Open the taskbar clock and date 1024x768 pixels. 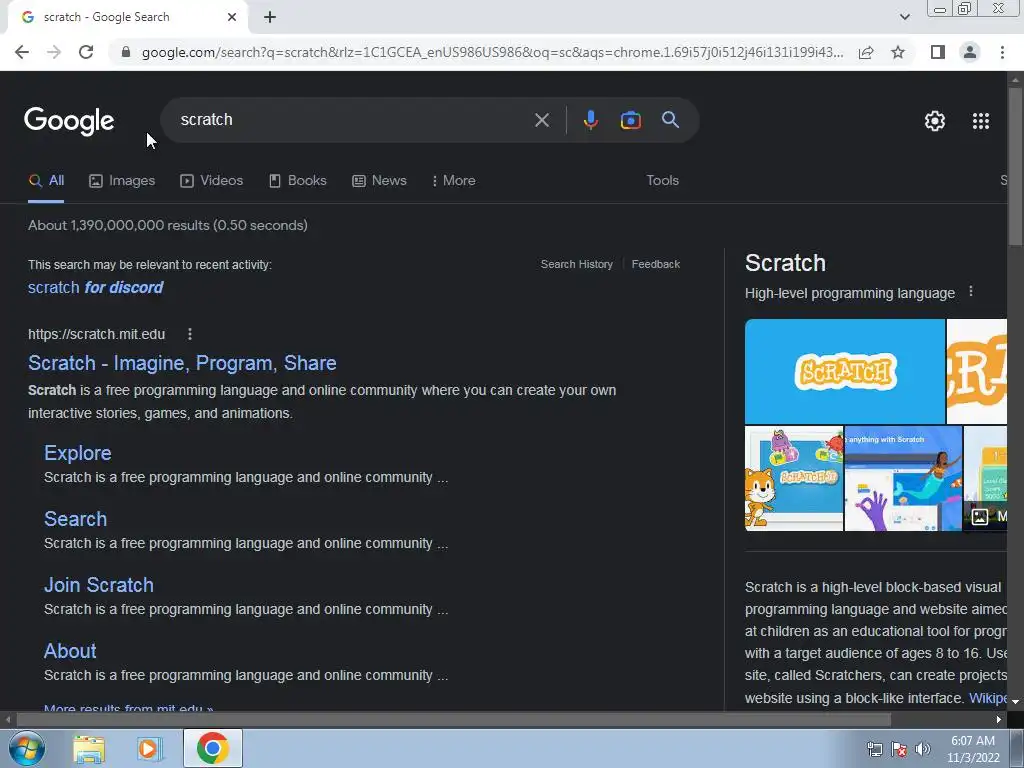pyautogui.click(x=973, y=749)
